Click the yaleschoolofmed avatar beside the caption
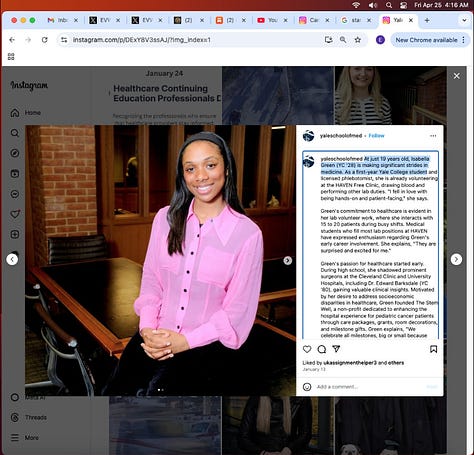This screenshot has height=455, width=474. [x=309, y=162]
